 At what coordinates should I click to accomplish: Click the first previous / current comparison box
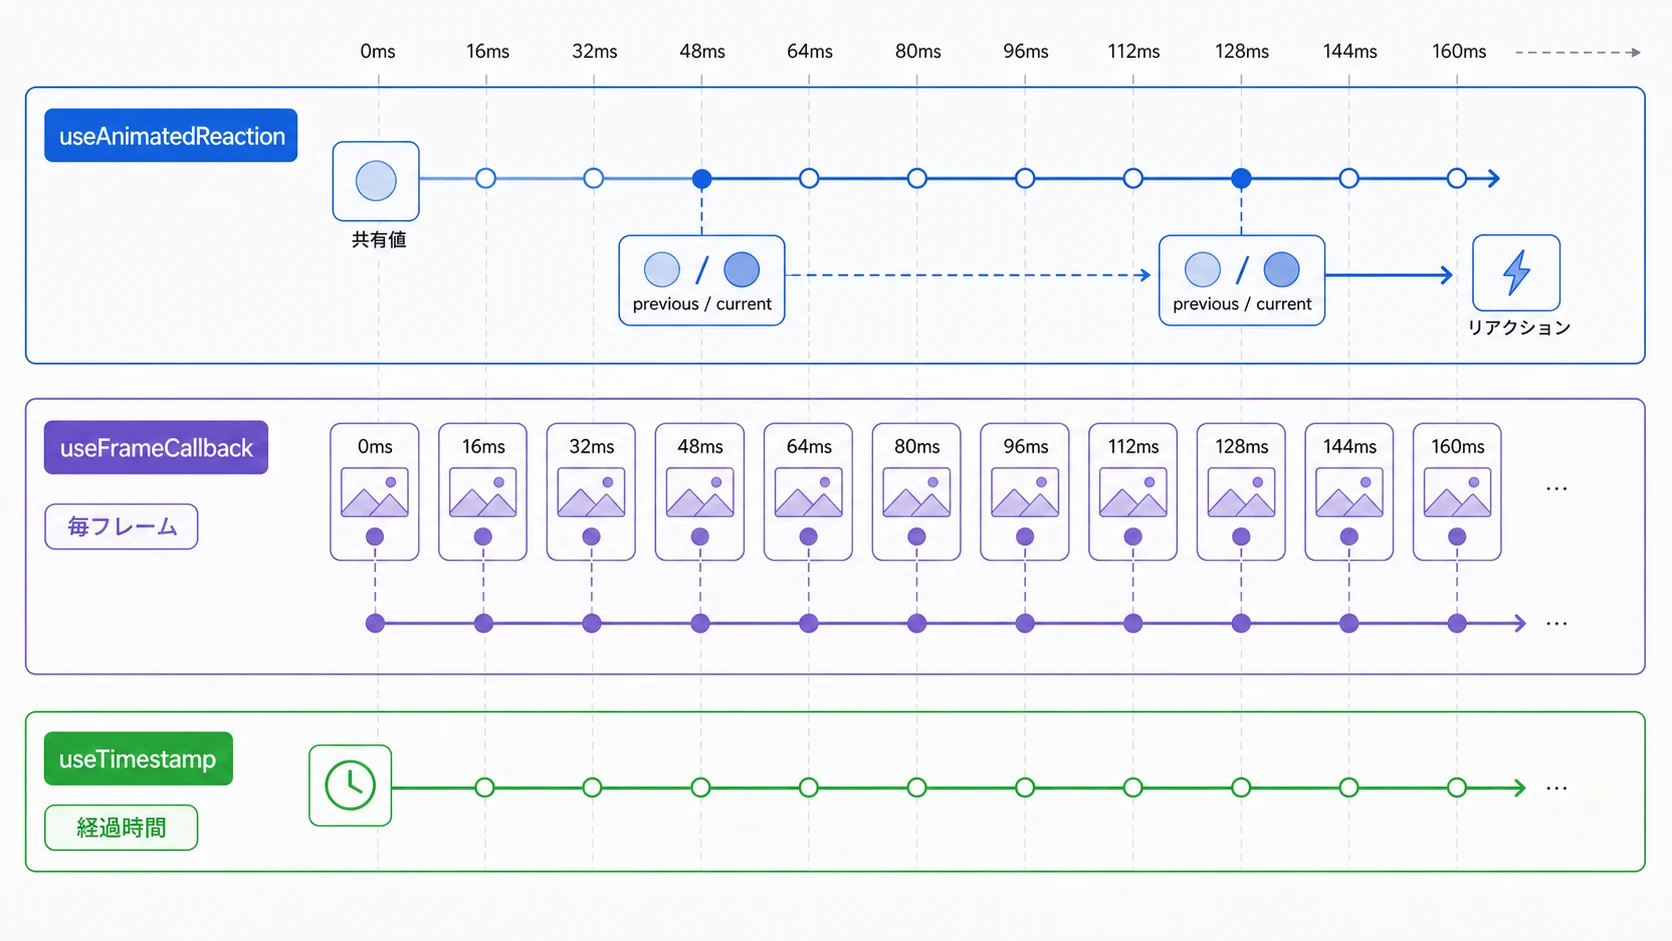point(702,280)
